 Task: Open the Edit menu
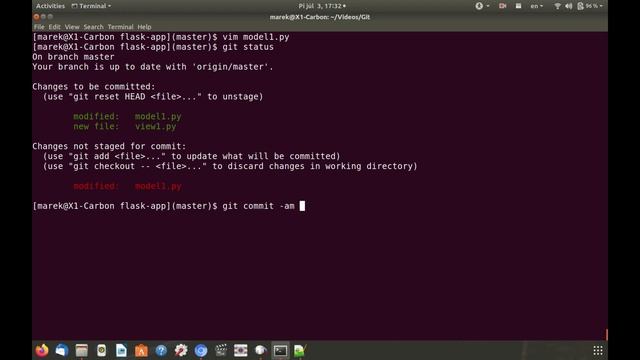point(54,27)
